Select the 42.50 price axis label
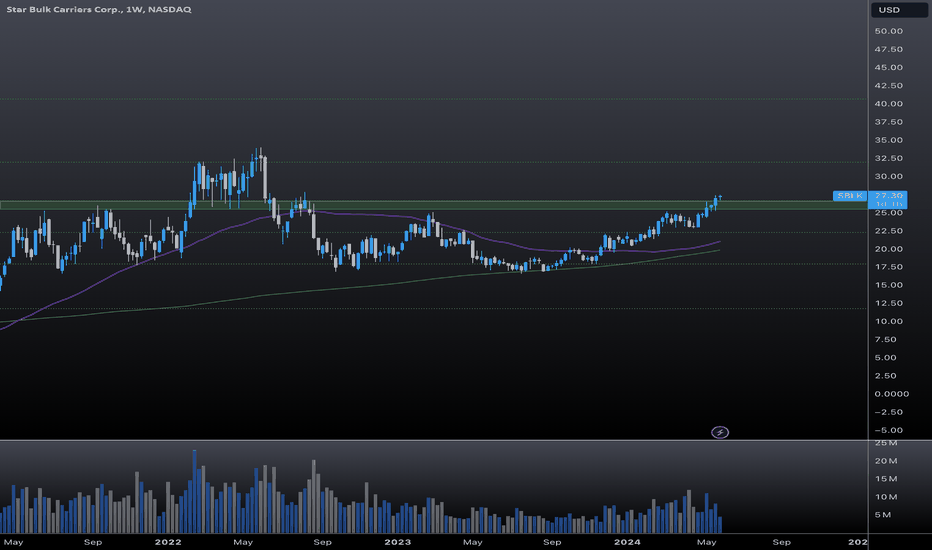The width and height of the screenshot is (932, 550). 888,86
